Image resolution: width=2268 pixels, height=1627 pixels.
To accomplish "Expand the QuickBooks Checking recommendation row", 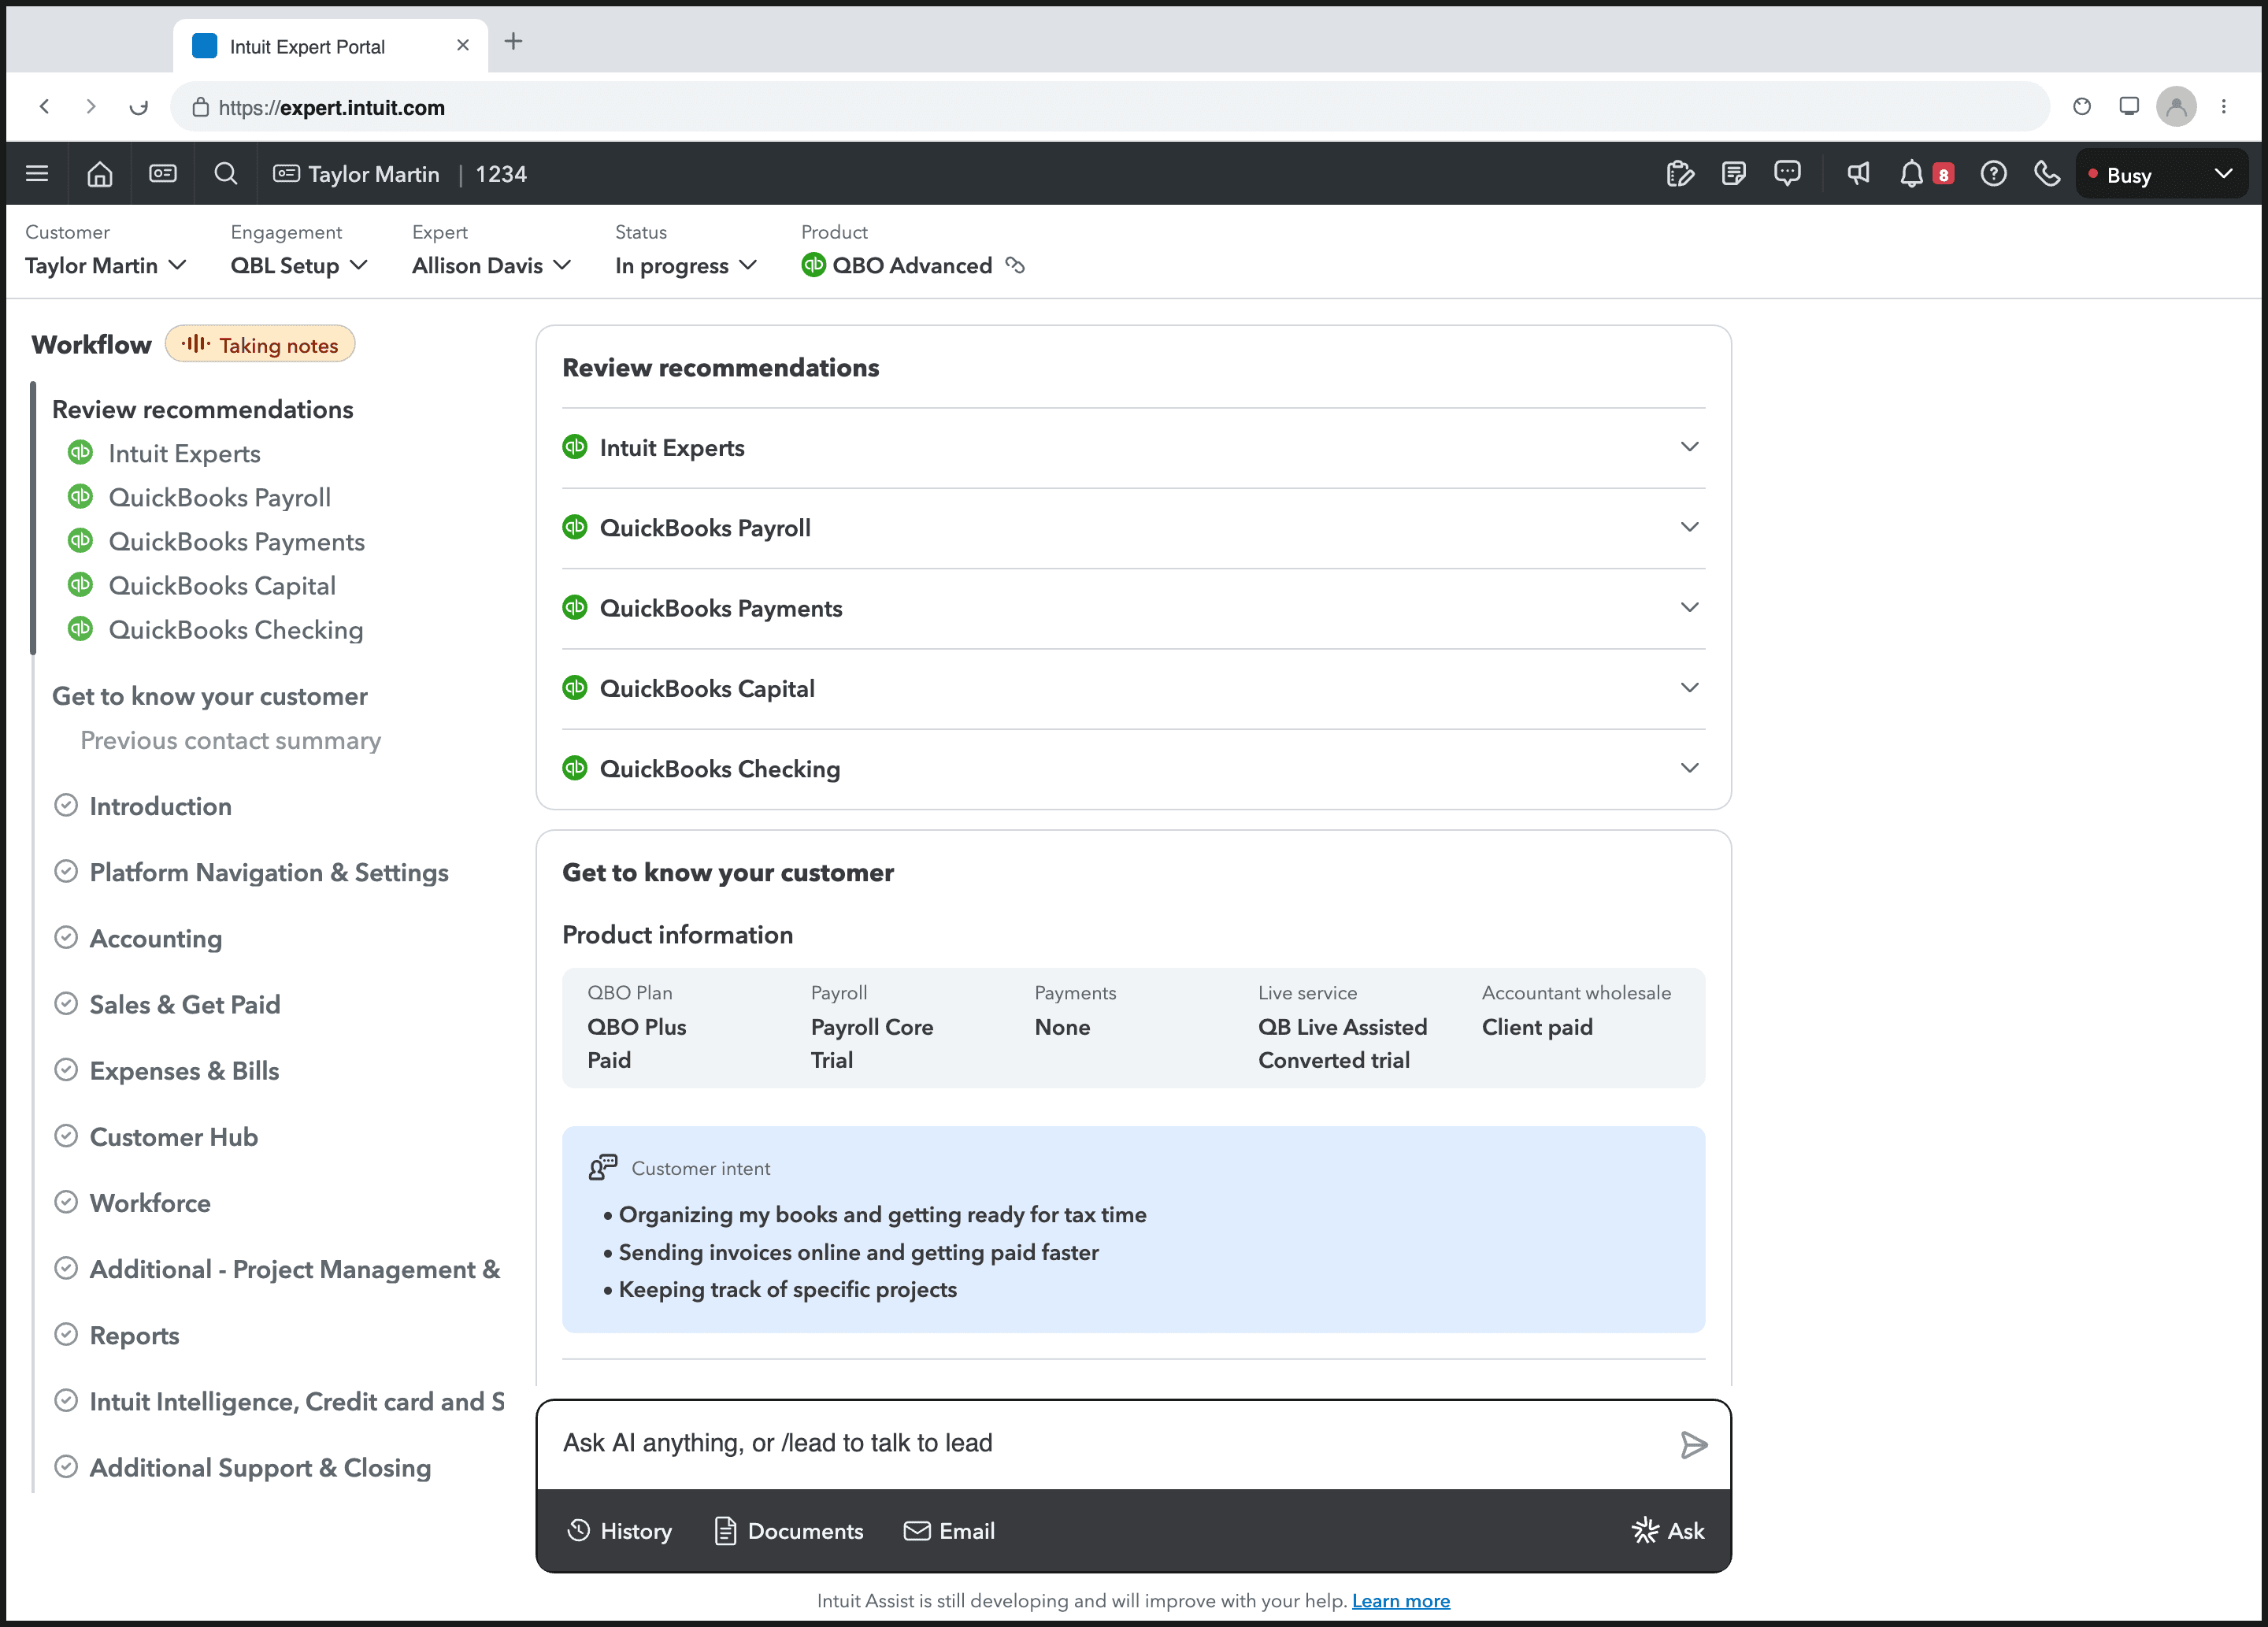I will coord(1133,768).
